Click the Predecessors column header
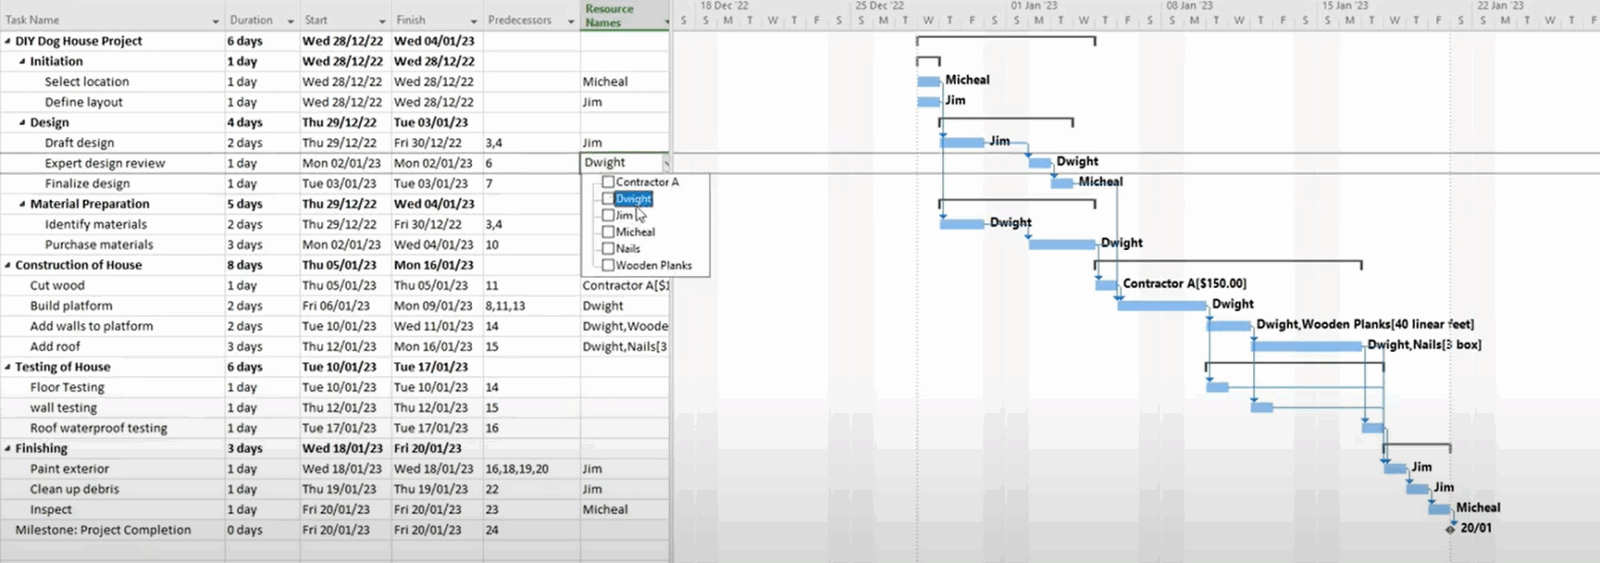This screenshot has width=1600, height=563. click(x=520, y=20)
